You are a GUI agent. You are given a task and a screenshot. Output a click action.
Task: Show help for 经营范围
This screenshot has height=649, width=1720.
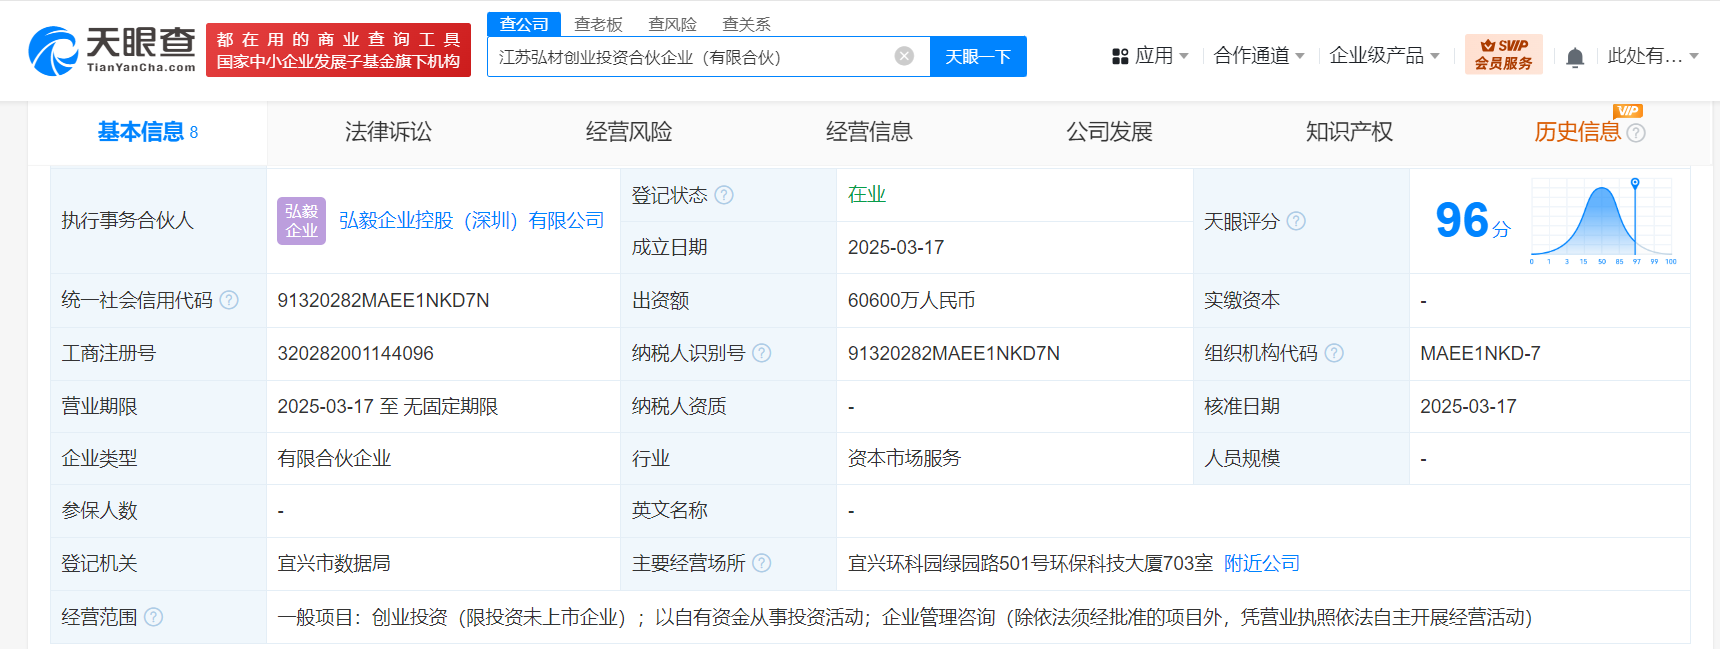tap(153, 617)
